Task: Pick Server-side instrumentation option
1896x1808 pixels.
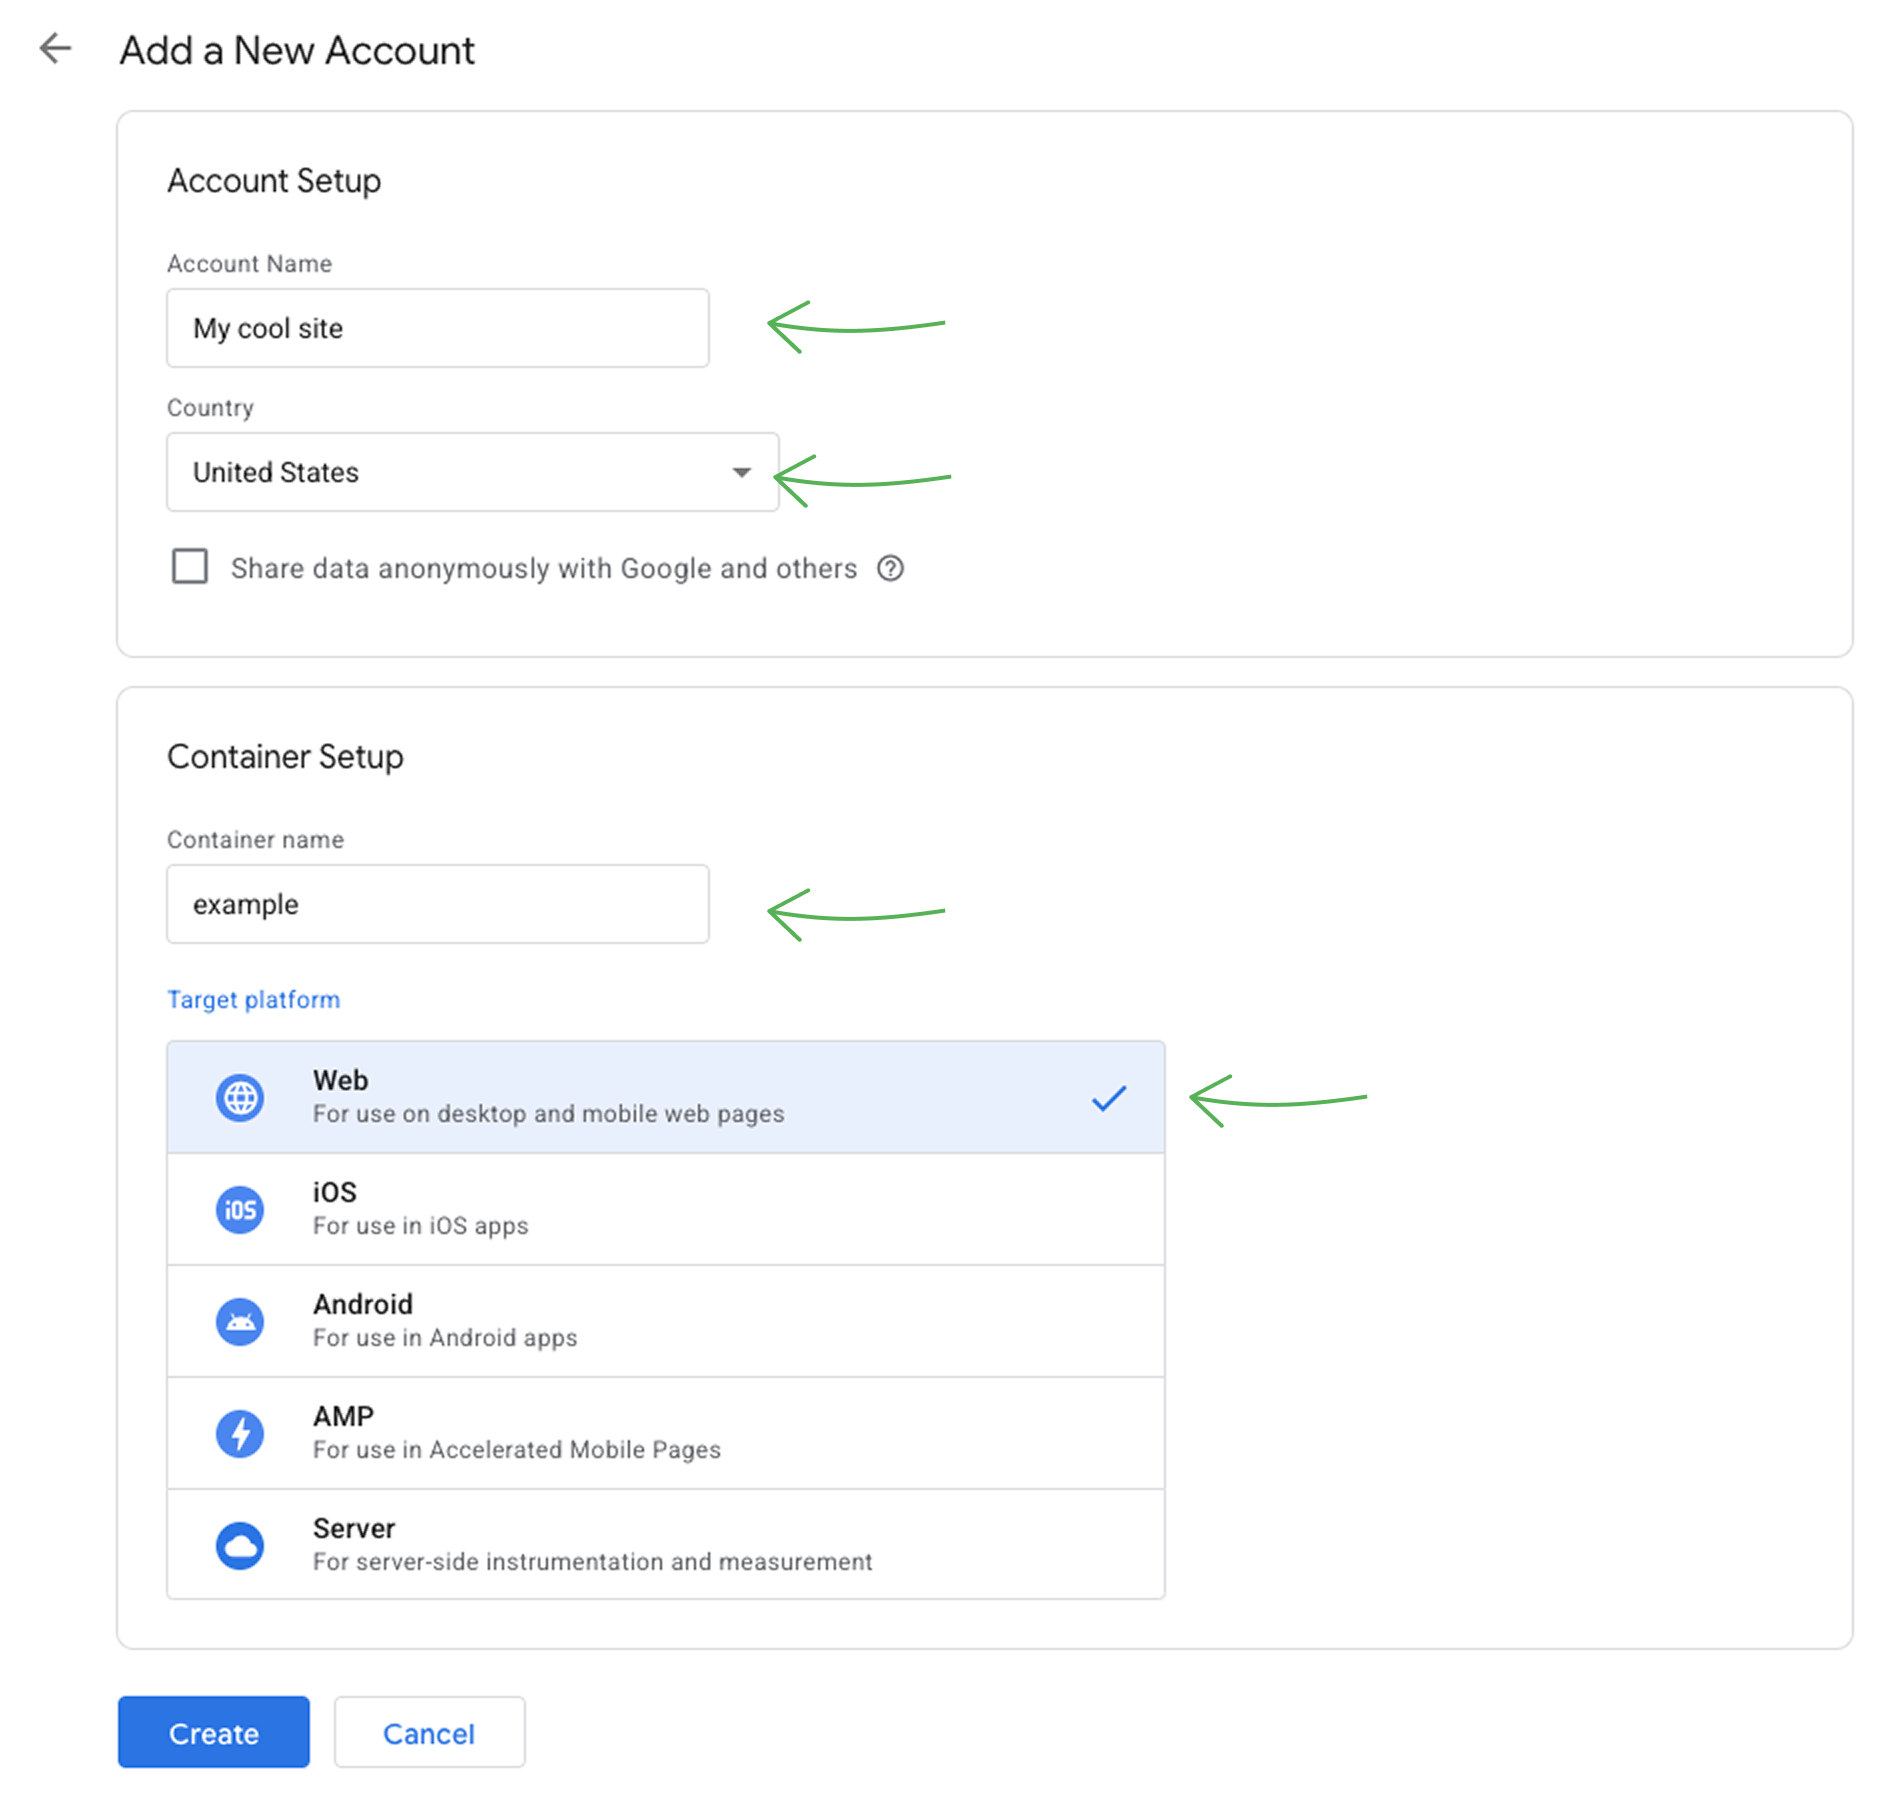Action: [x=665, y=1545]
